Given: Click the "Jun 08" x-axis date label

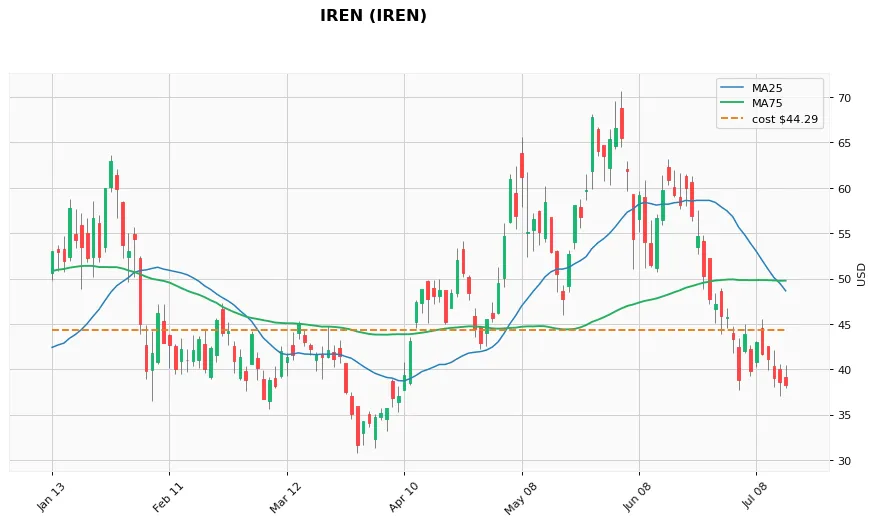Looking at the screenshot, I should click(637, 497).
